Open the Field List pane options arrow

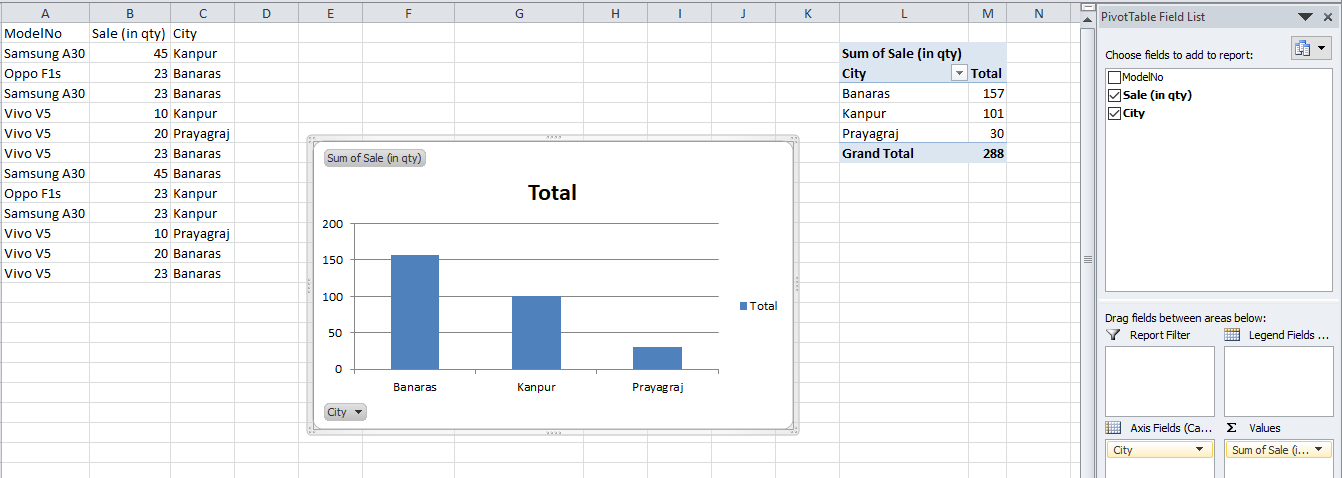1305,17
